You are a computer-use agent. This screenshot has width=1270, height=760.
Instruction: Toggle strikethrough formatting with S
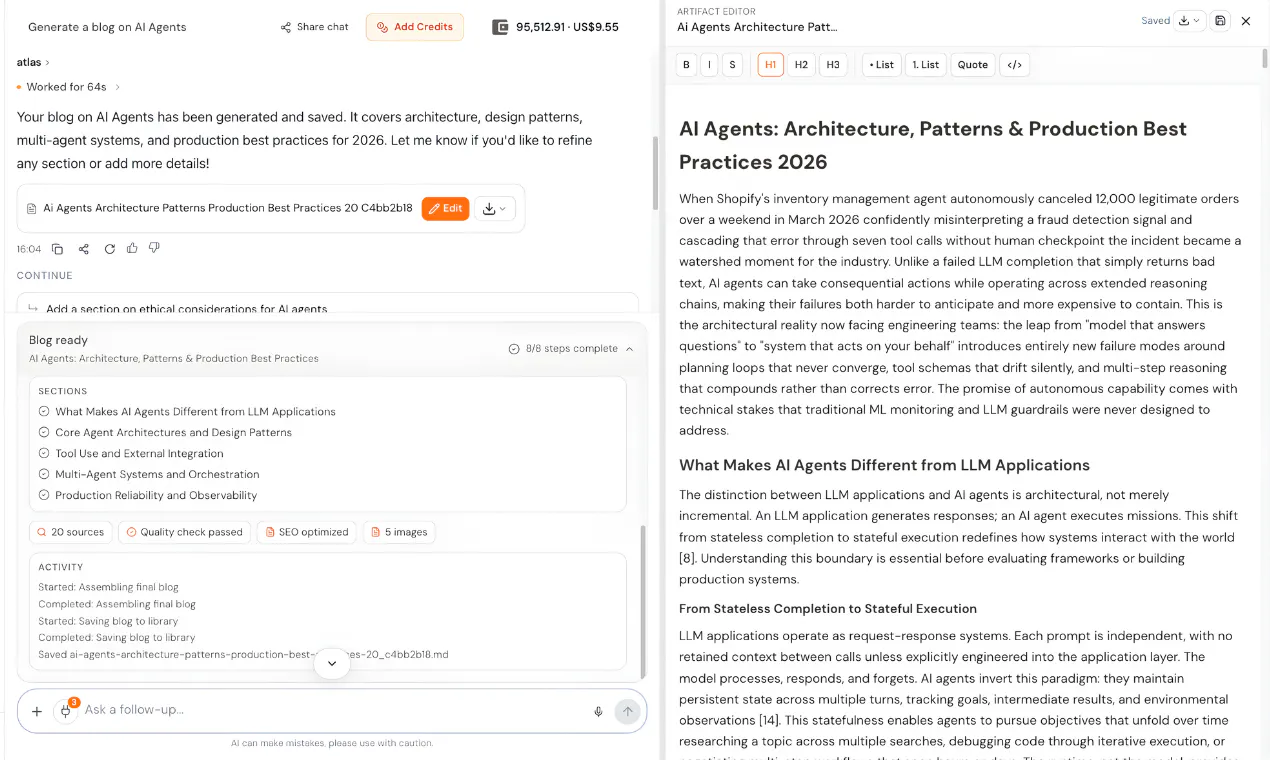(732, 65)
